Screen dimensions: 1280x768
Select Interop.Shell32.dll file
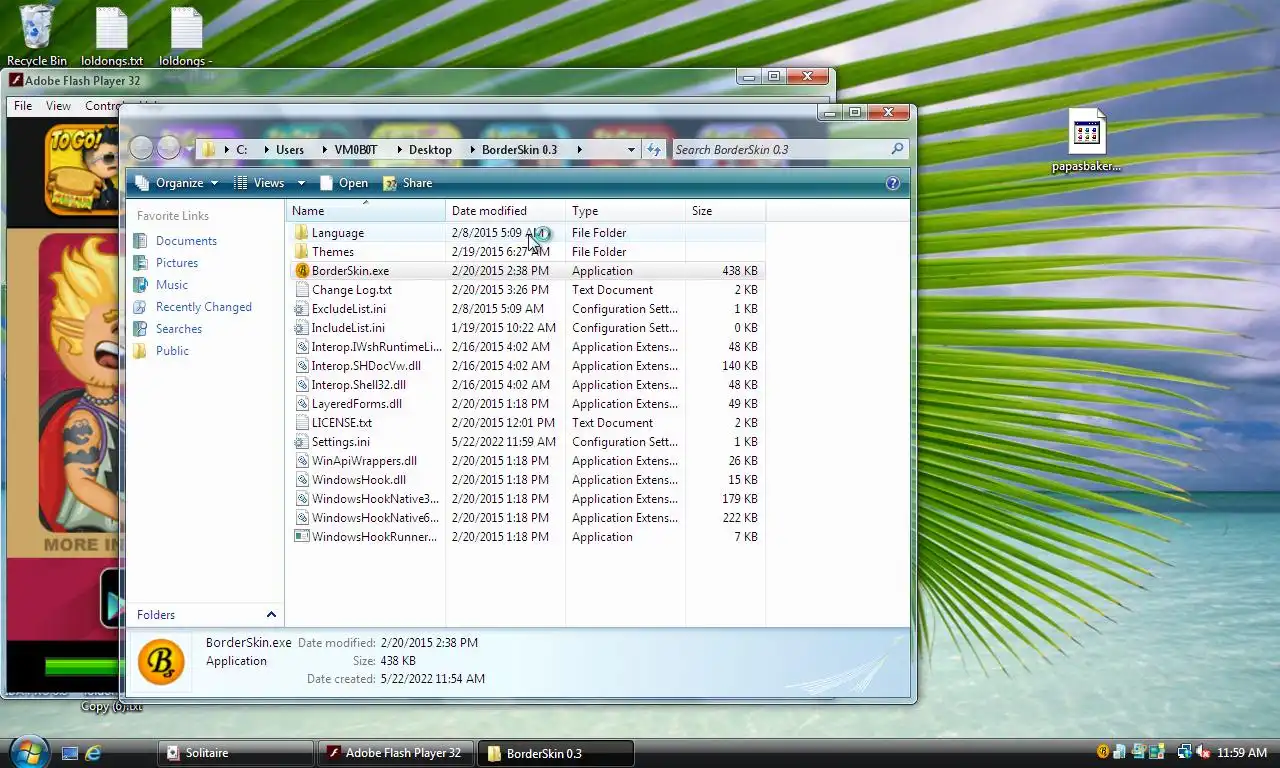point(358,385)
